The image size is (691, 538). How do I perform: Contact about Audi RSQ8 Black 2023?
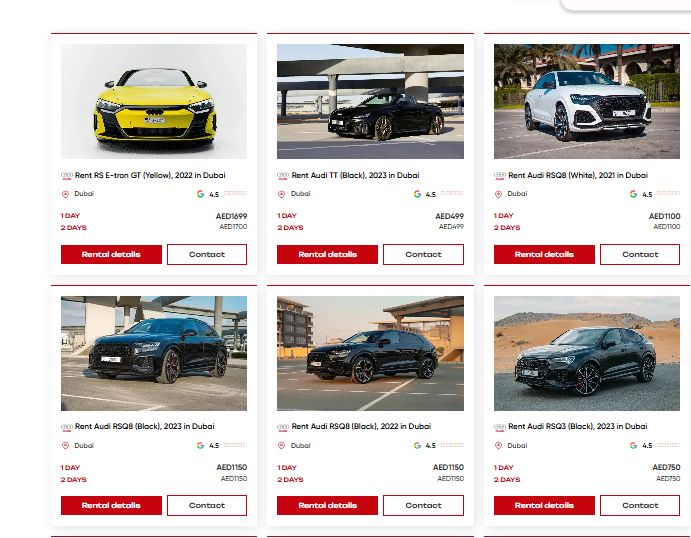[207, 505]
